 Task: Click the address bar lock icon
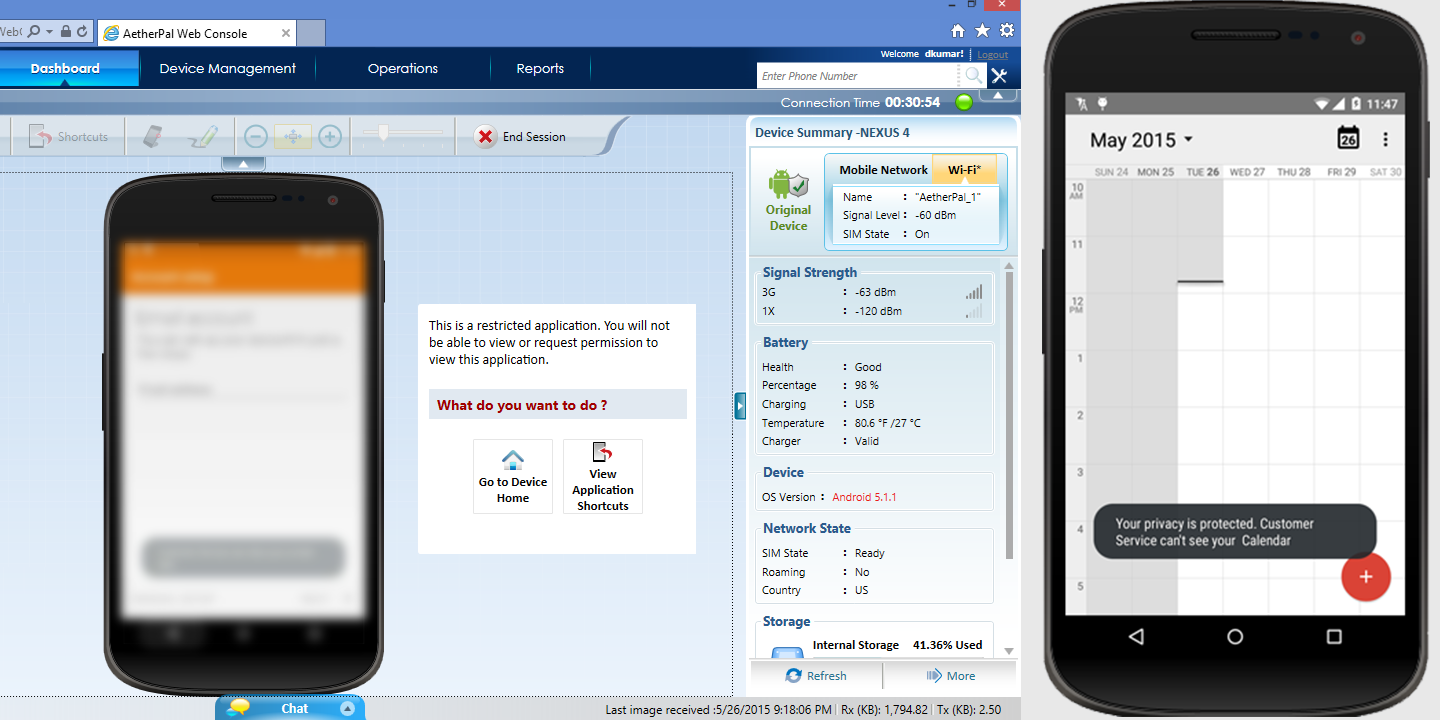pos(66,32)
